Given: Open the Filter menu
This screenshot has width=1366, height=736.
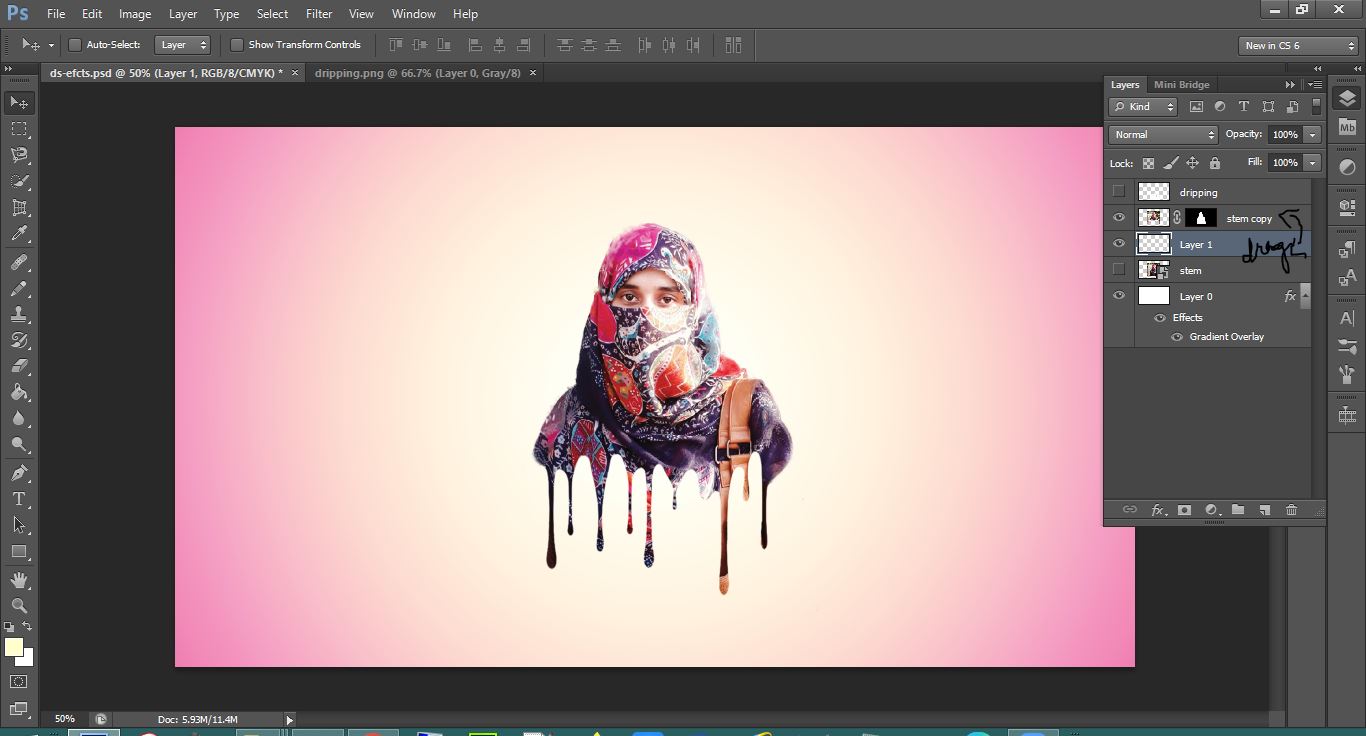Looking at the screenshot, I should tap(319, 14).
